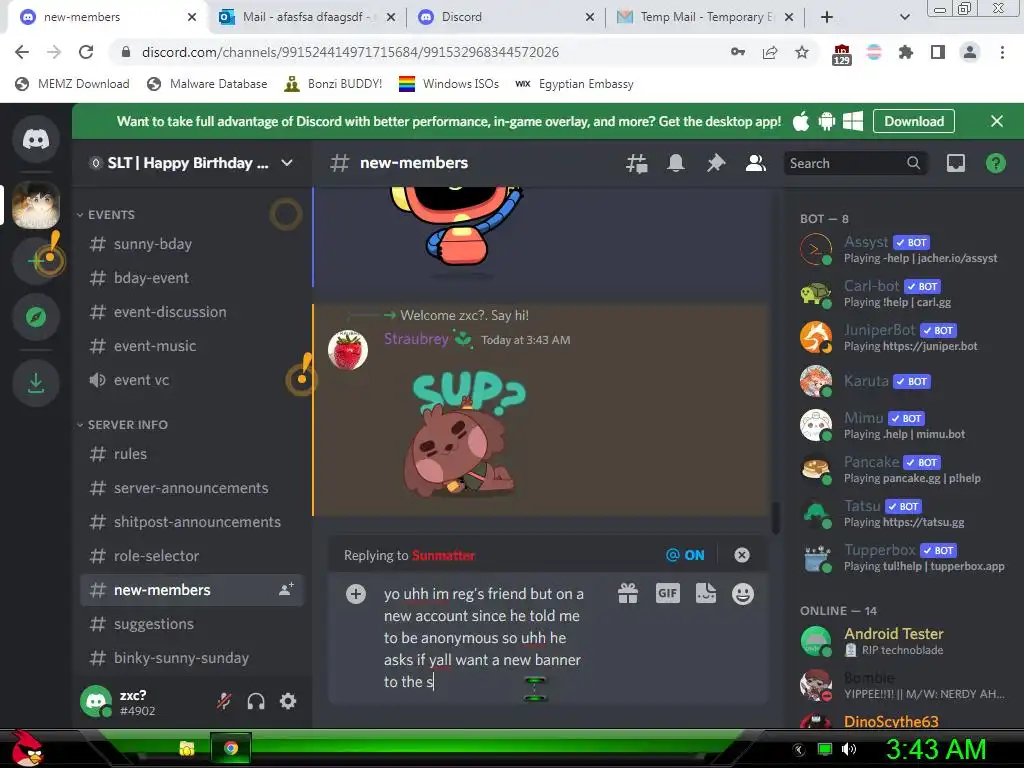This screenshot has width=1024, height=768.
Task: Open Assyst bot in member list
Action: tap(904, 249)
